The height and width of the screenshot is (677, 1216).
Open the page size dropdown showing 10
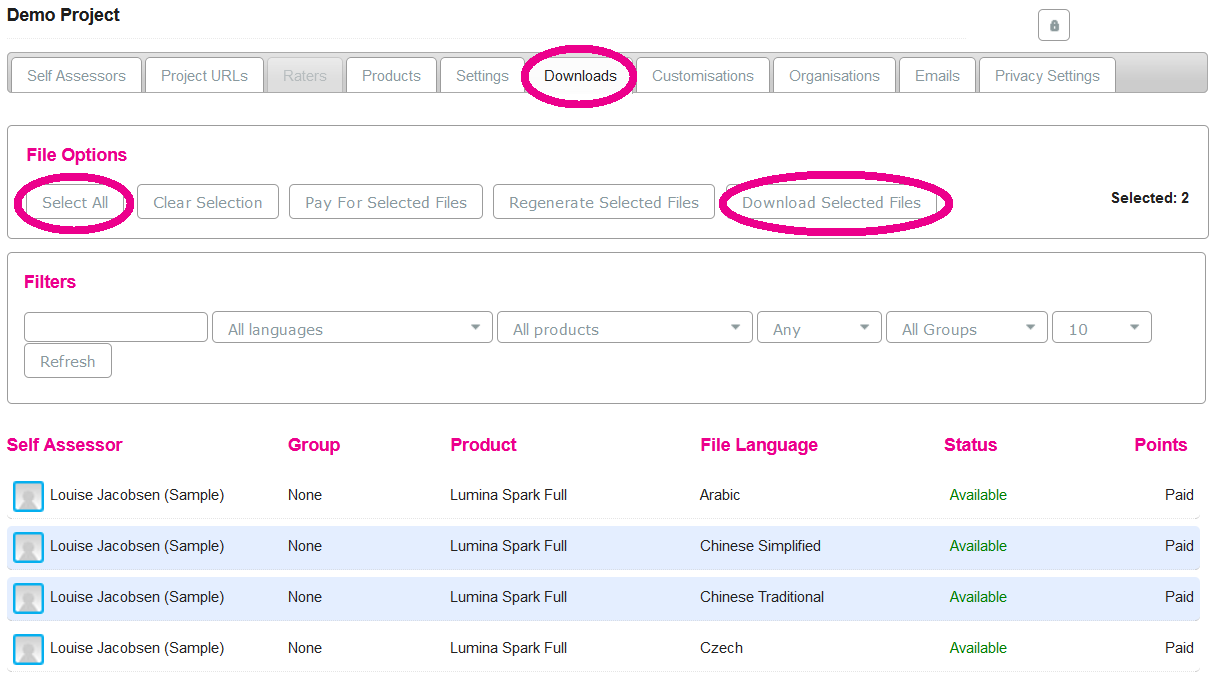pyautogui.click(x=1102, y=328)
